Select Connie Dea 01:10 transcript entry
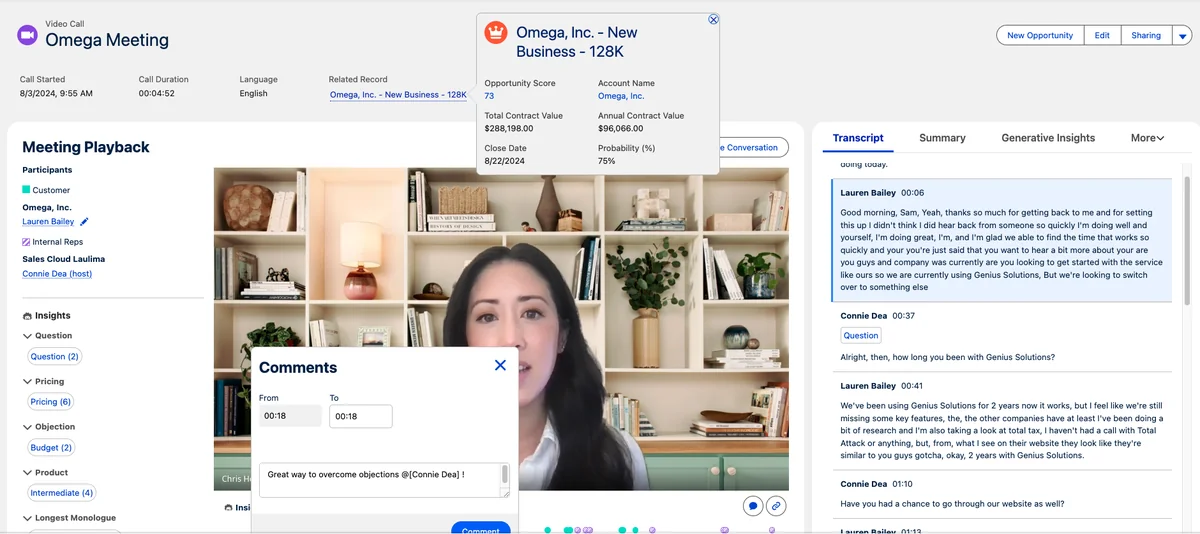This screenshot has width=1200, height=534. pos(1001,493)
